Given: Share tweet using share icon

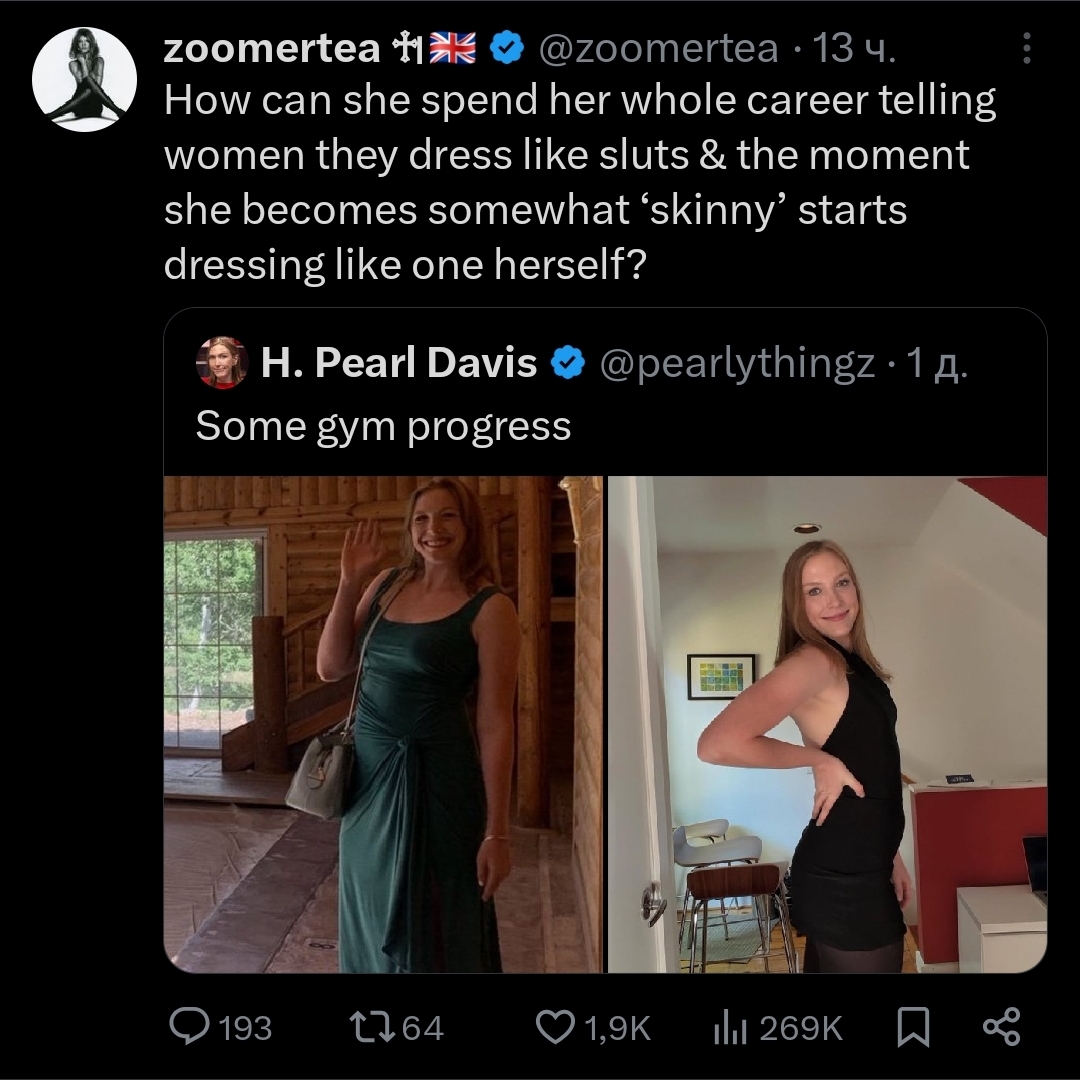Looking at the screenshot, I should click(1001, 1027).
